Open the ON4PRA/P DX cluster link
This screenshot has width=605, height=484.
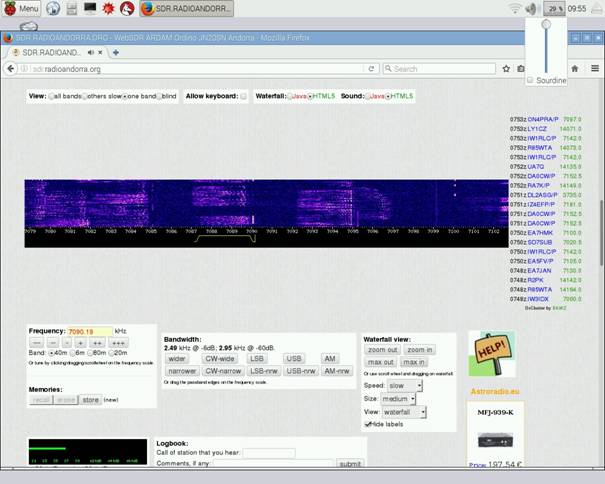(542, 119)
